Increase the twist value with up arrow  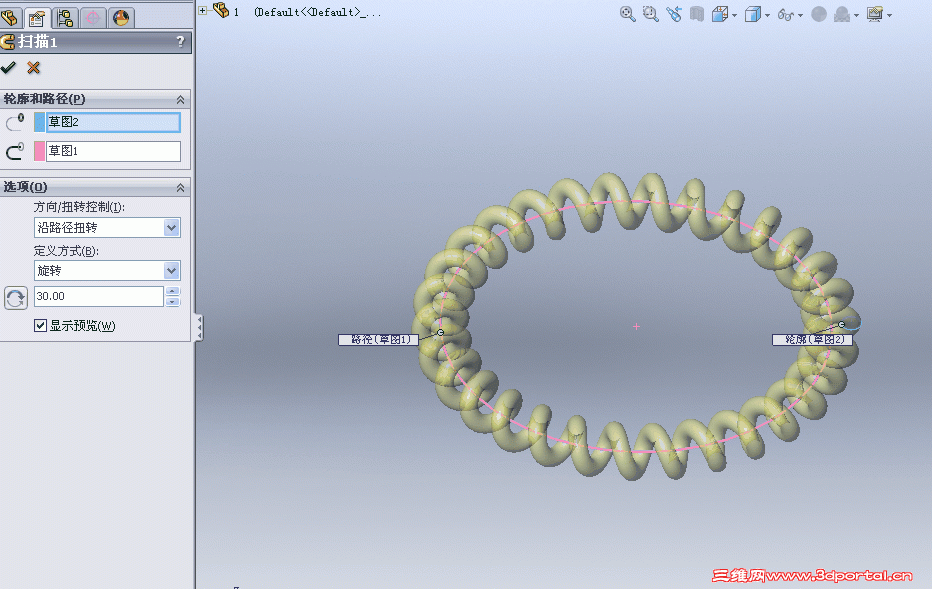172,291
